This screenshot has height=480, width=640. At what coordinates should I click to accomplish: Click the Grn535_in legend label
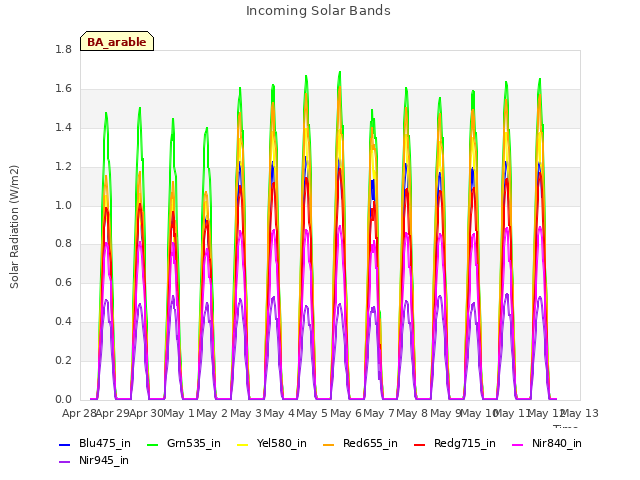point(194,443)
